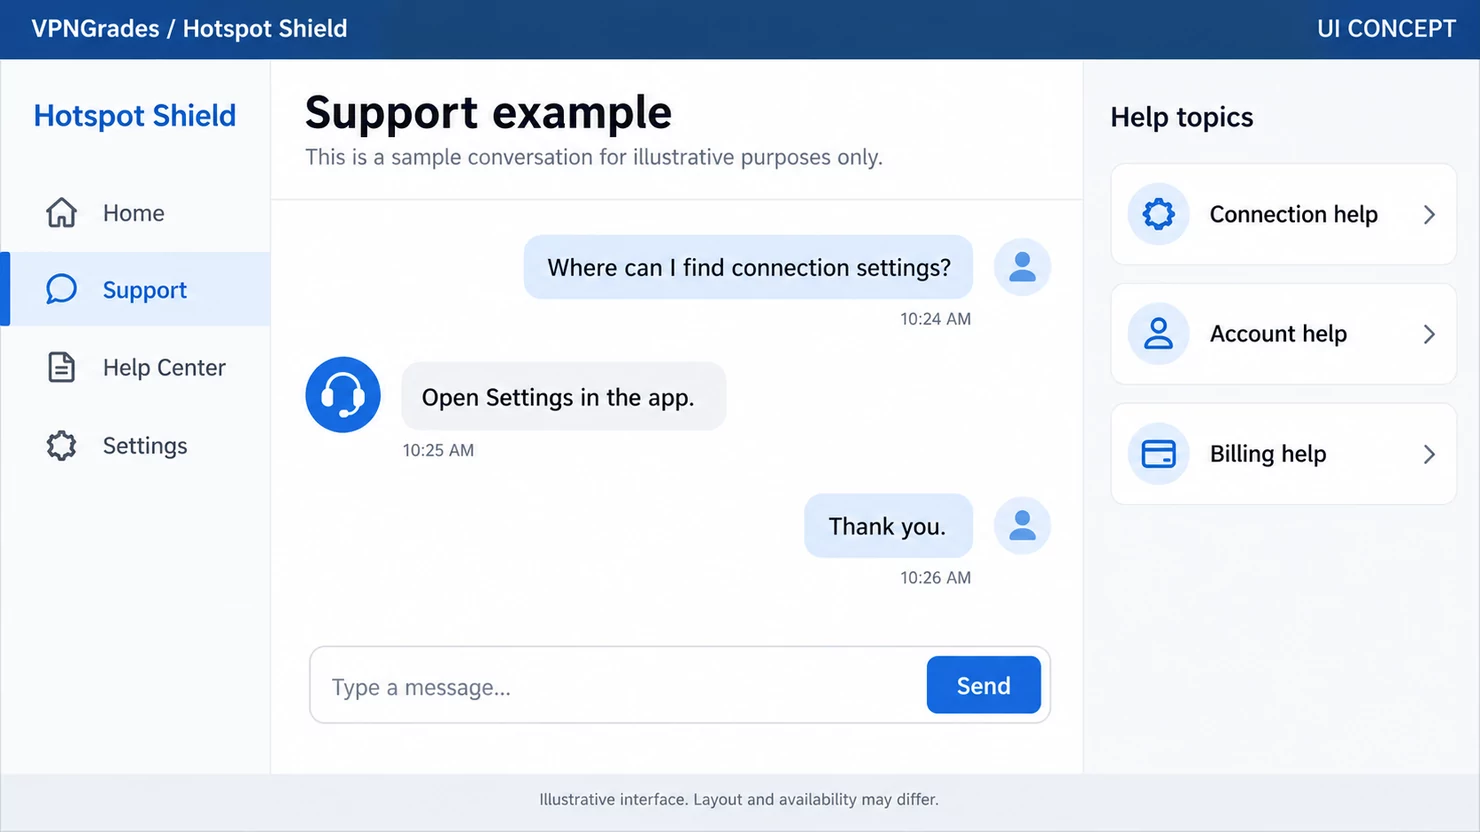Screen dimensions: 1480x832
Task: Go to Home in the sidebar
Action: point(136,213)
